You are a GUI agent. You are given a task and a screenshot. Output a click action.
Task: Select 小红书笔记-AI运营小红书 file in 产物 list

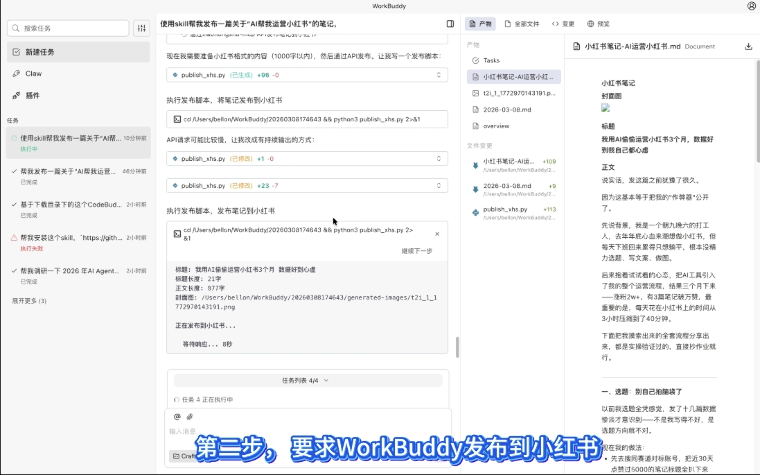[x=513, y=77]
